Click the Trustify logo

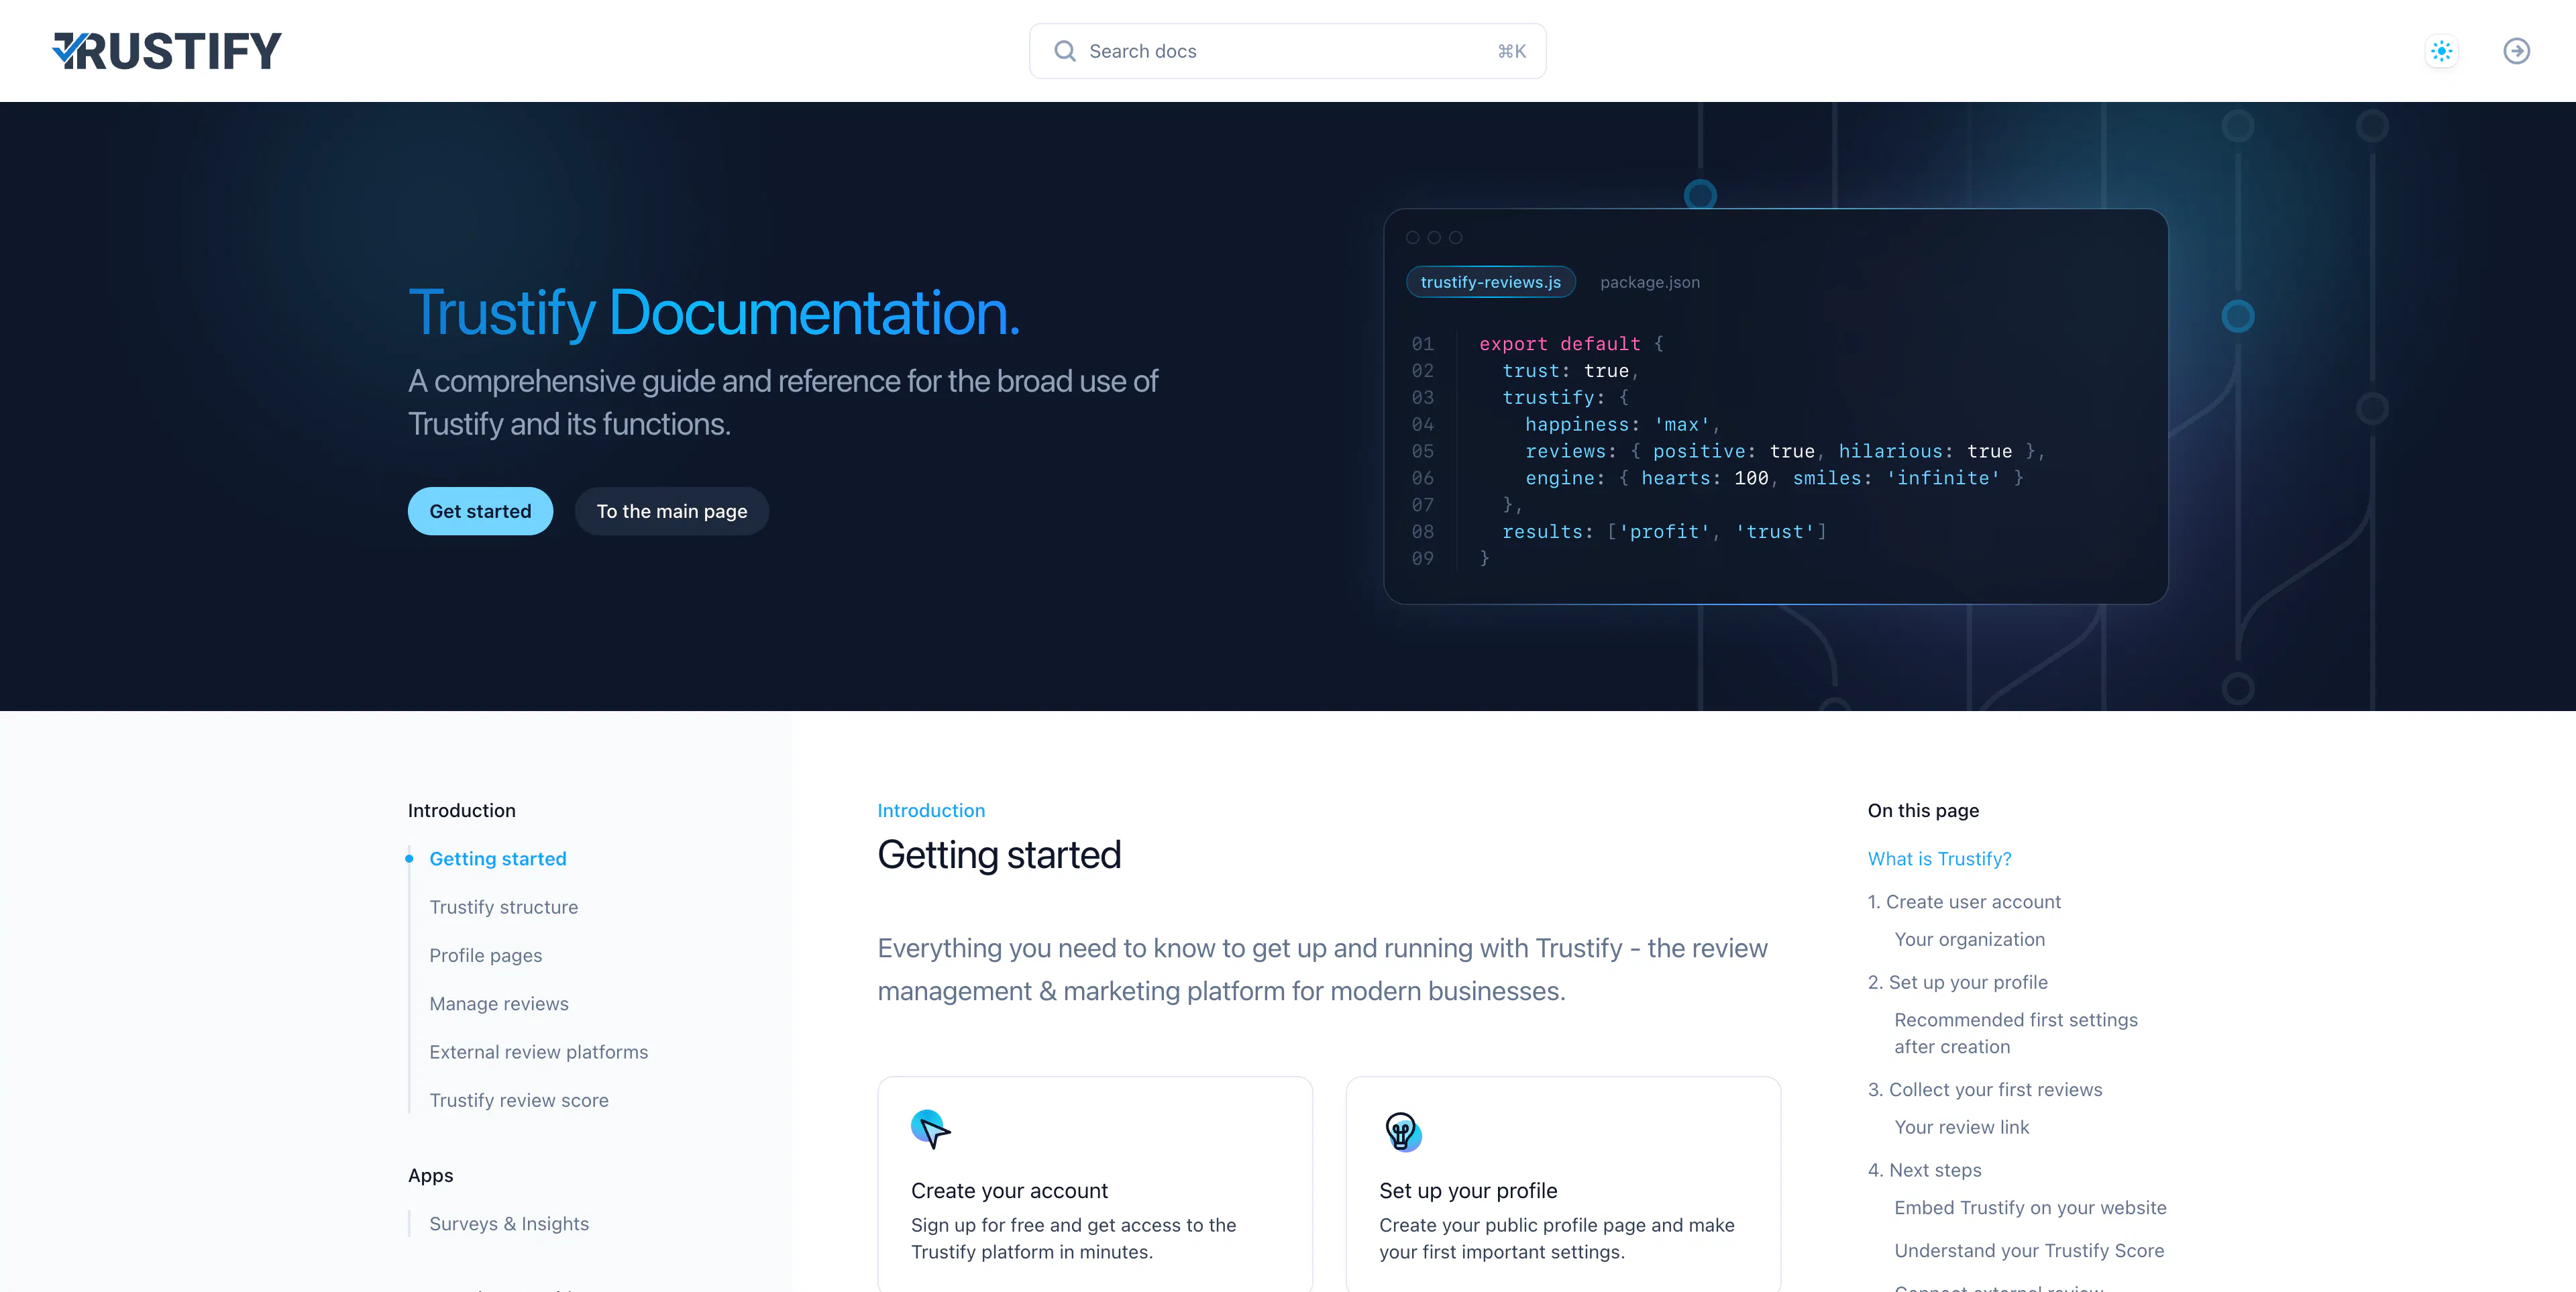pyautogui.click(x=166, y=50)
